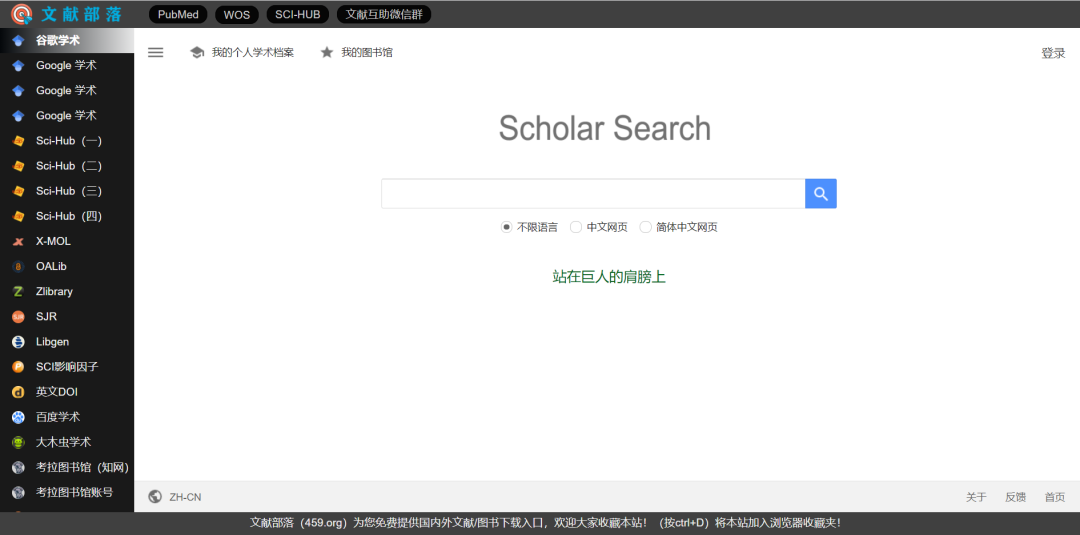
Task: Click the Scholar Search heading
Action: point(605,128)
